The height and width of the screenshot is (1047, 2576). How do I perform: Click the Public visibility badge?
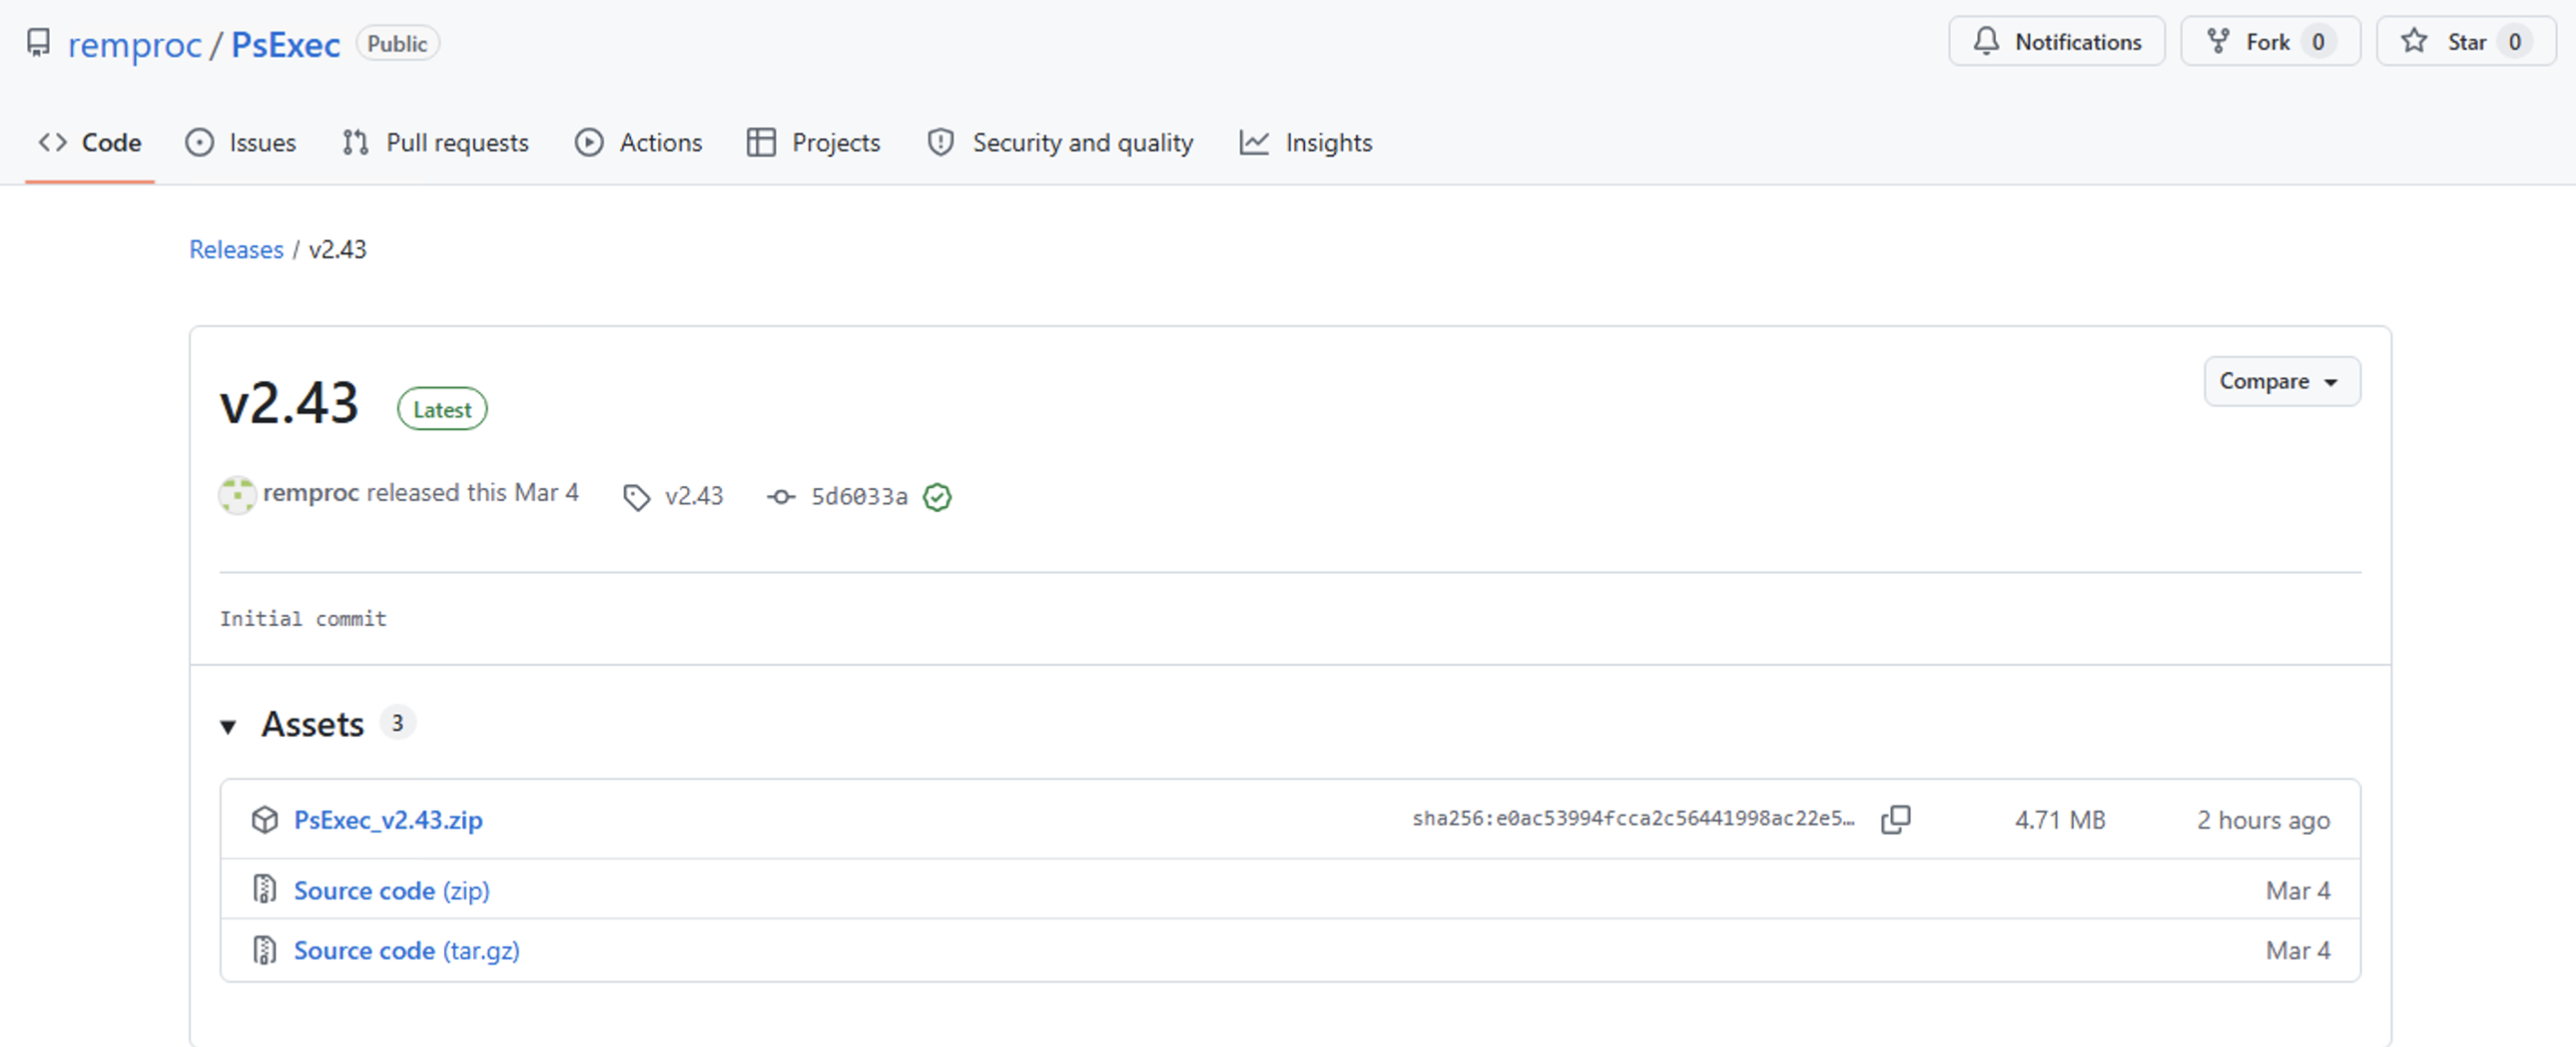point(397,44)
